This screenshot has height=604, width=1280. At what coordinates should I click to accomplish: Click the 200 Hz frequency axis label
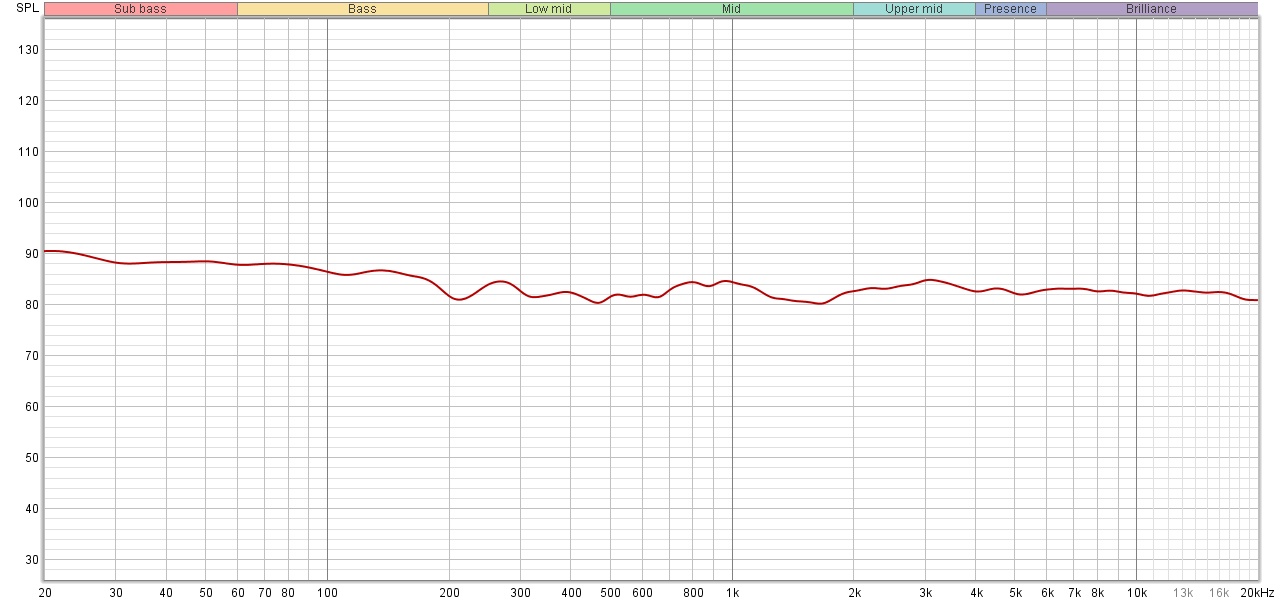[x=449, y=592]
